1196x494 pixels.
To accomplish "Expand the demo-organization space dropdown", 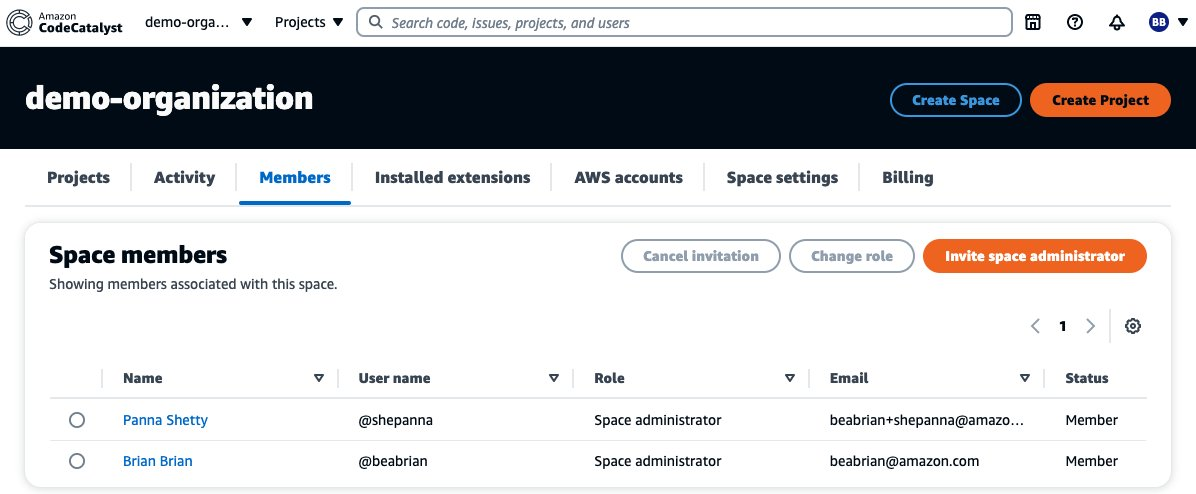I will pos(199,22).
